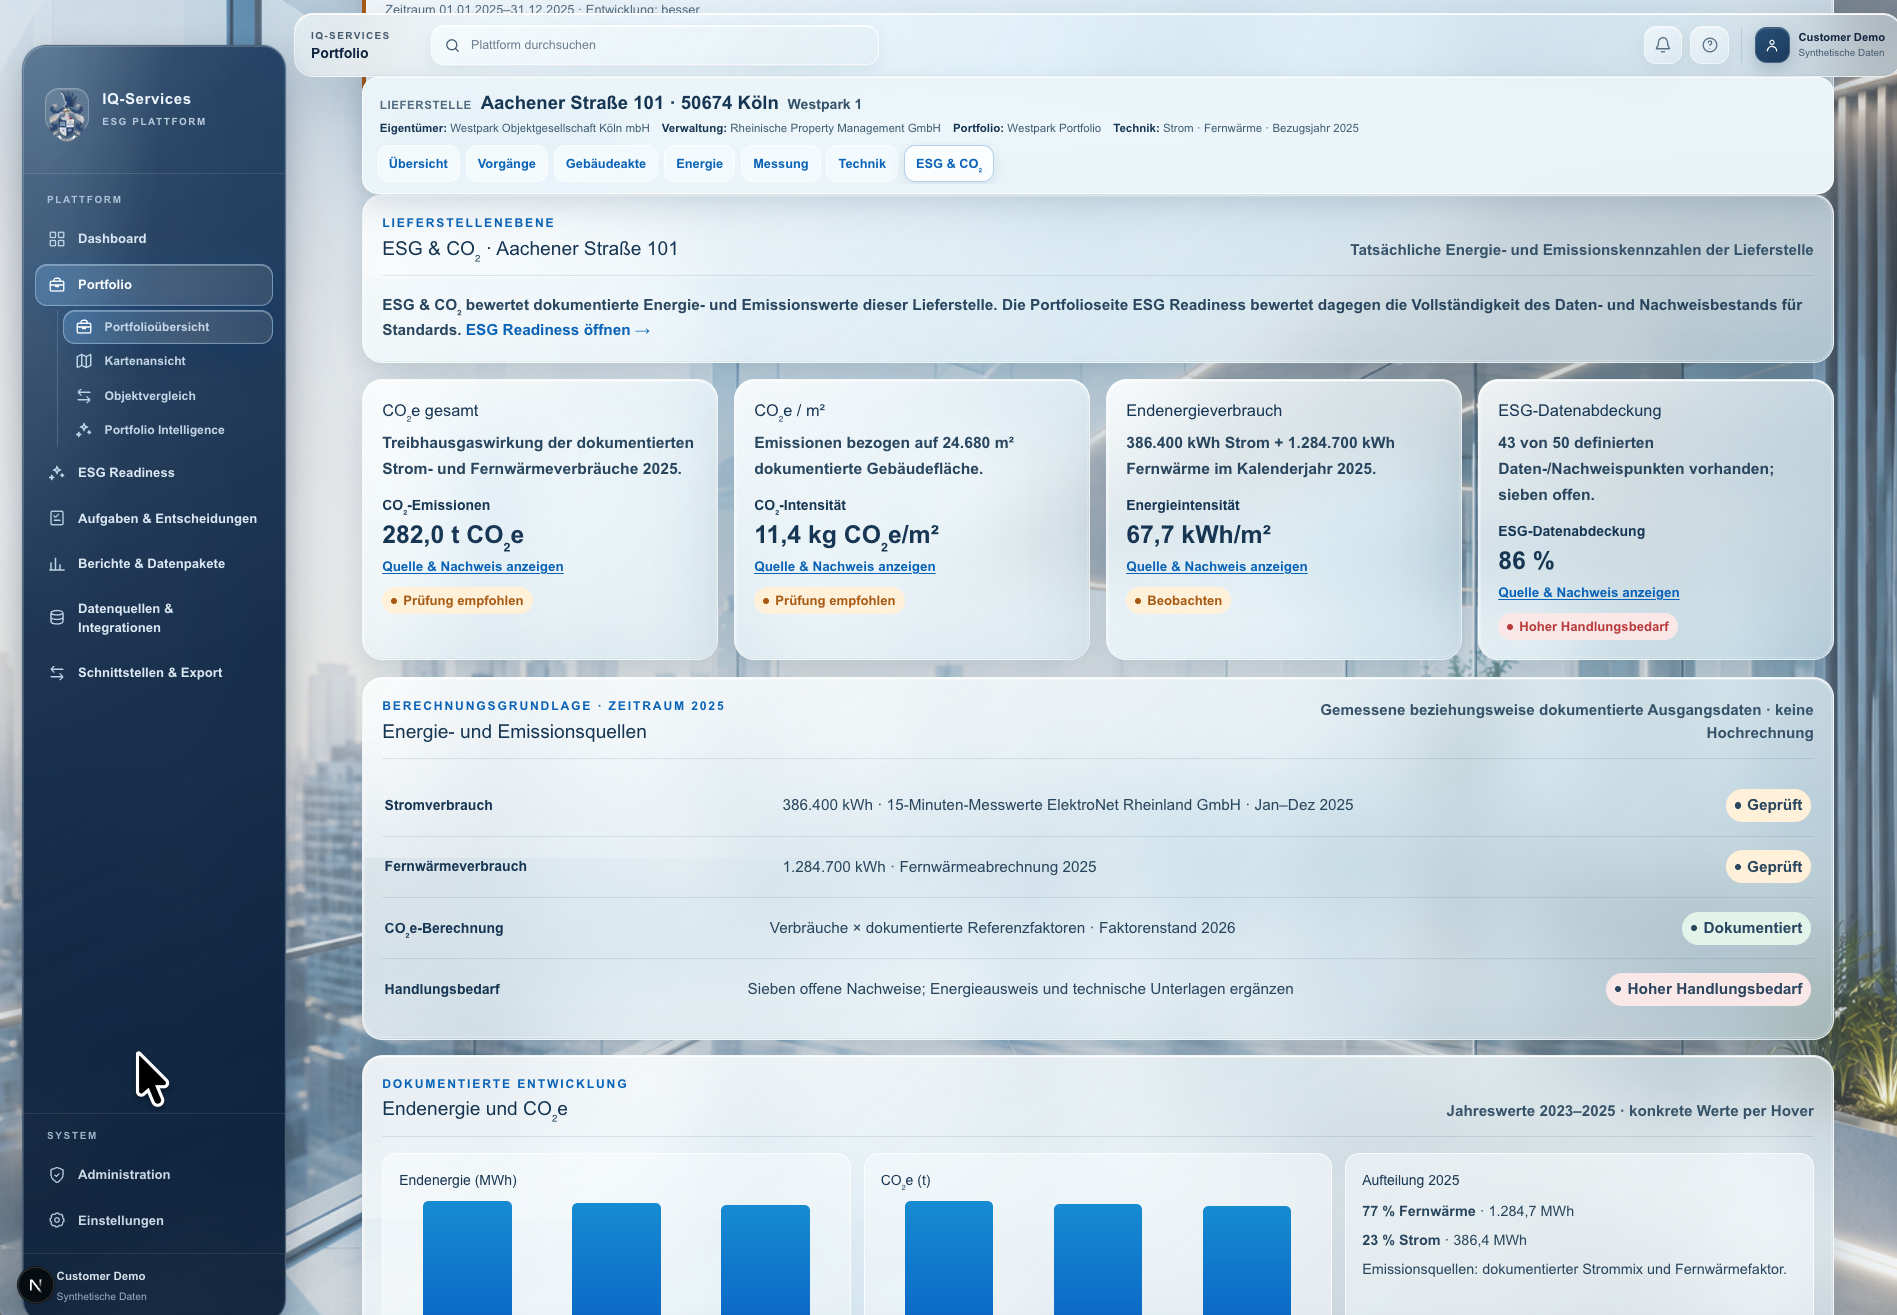Click the text 77 % Fernwärme
The width and height of the screenshot is (1897, 1315).
[x=1418, y=1212]
